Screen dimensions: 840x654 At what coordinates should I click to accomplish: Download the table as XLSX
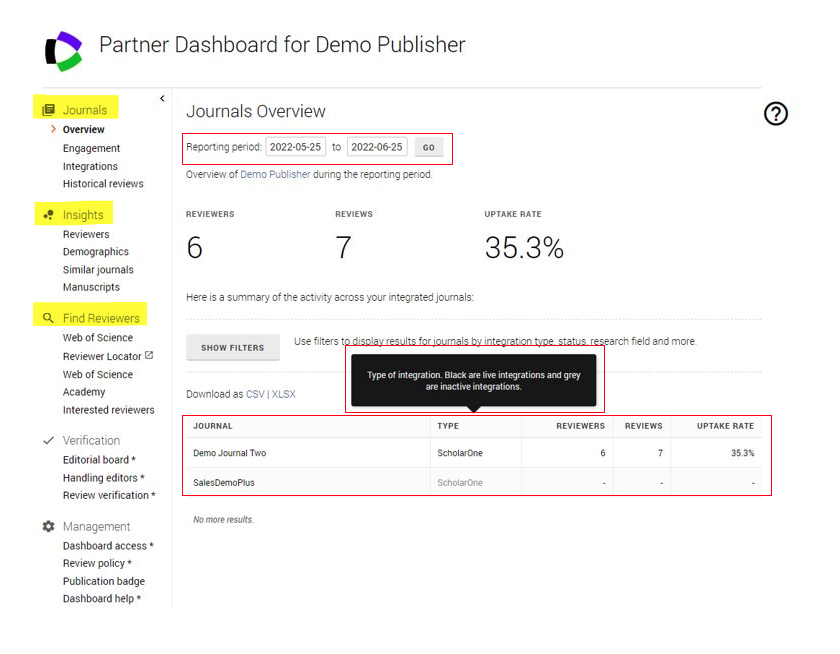pos(283,394)
